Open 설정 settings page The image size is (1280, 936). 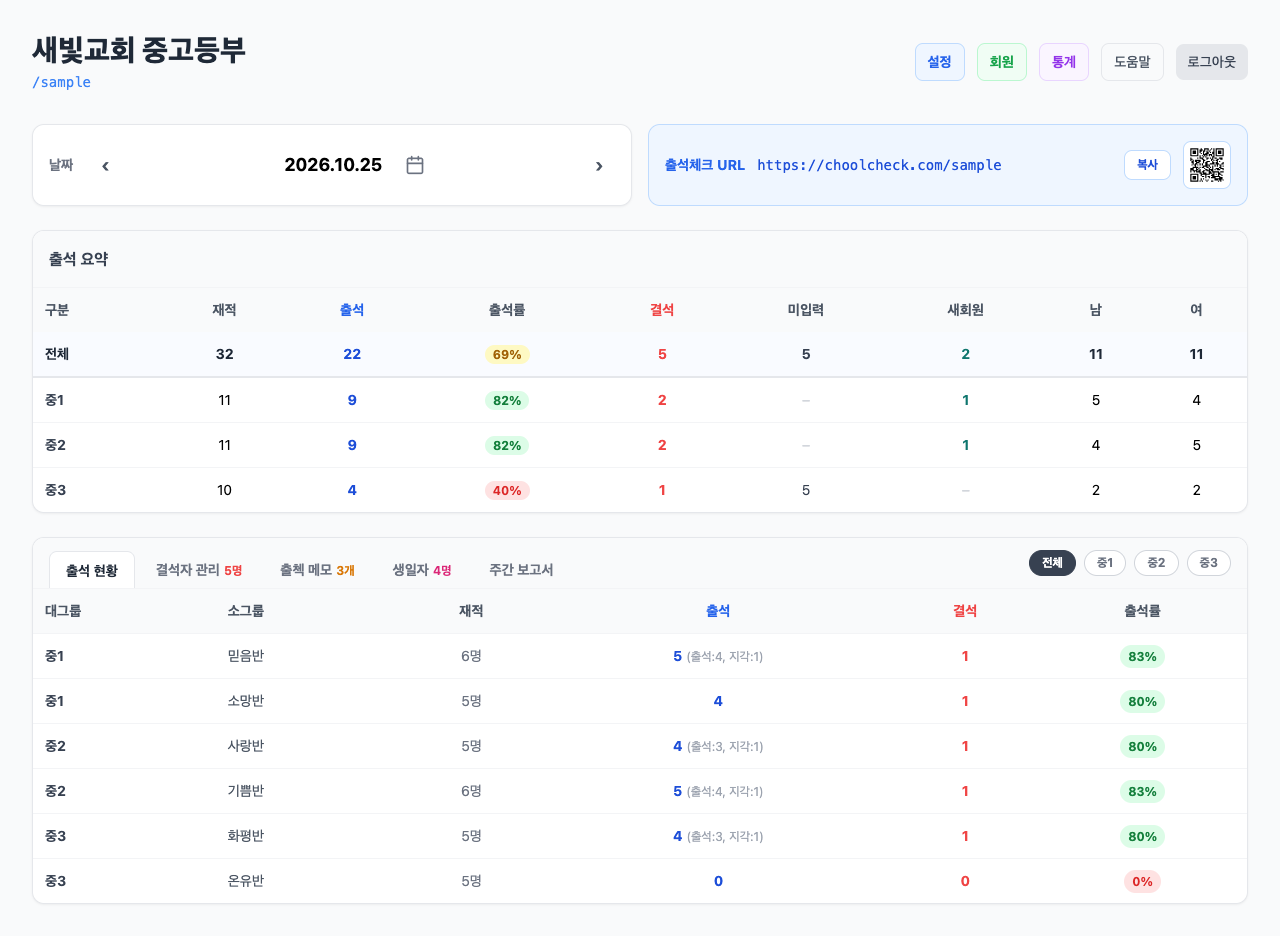939,62
